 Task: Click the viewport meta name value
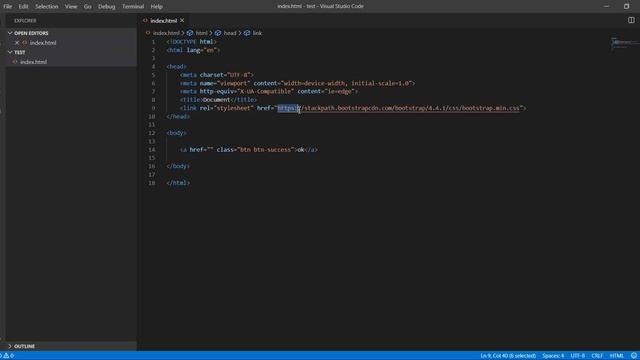[233, 83]
